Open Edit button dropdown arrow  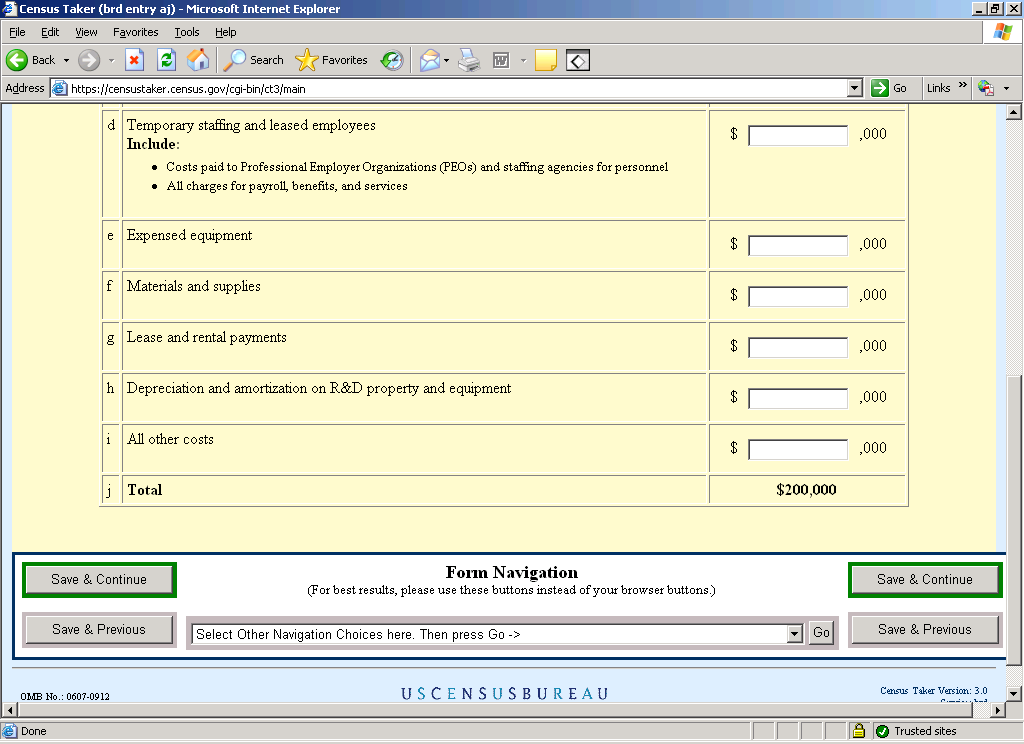523,60
